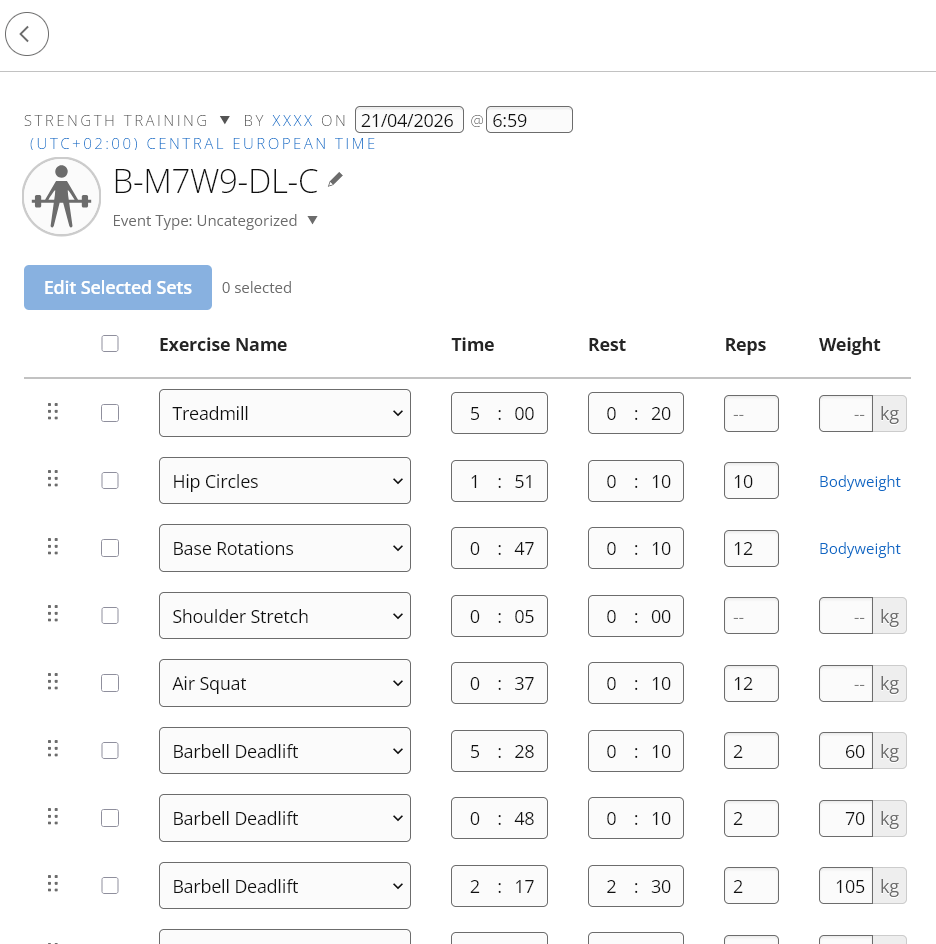Select the 60 kg Barbell Deadlift checkbox
936x944 pixels.
coord(110,751)
